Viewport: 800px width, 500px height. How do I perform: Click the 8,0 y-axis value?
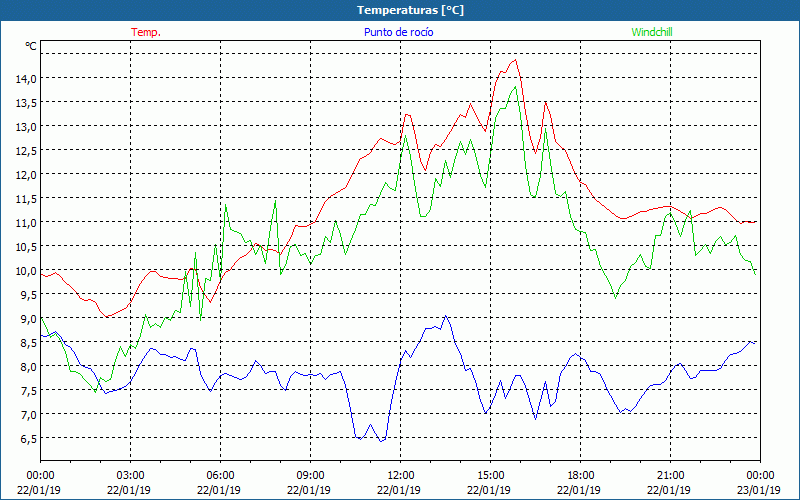(x=28, y=366)
